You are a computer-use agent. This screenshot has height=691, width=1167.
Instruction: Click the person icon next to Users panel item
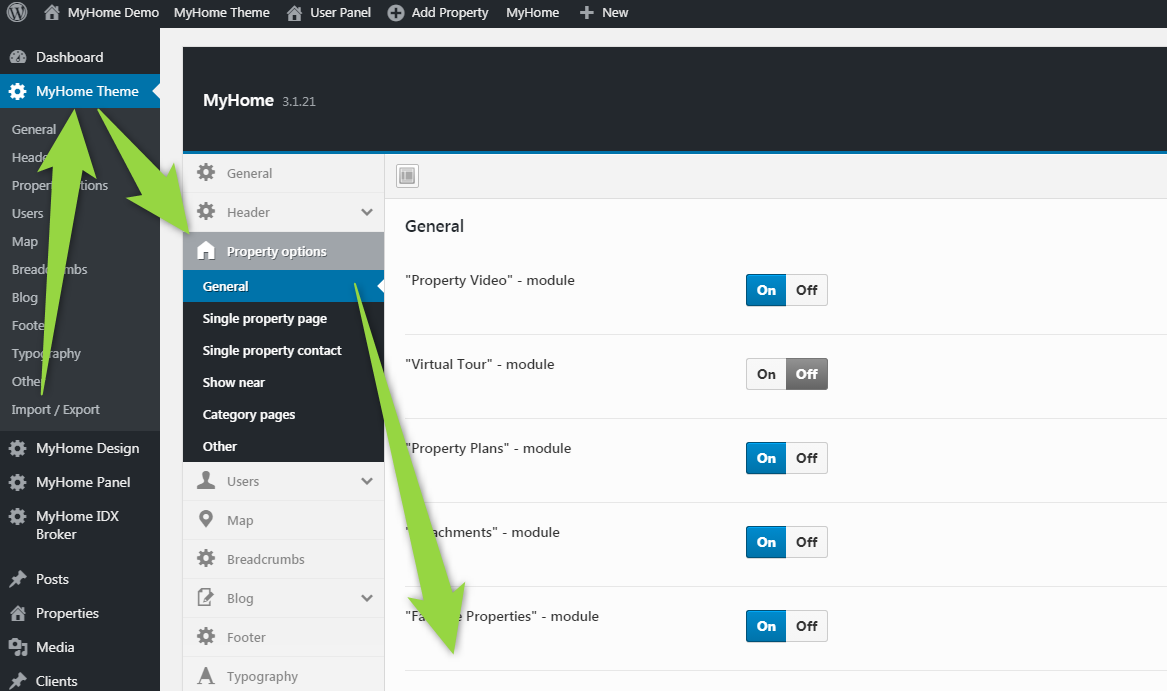pos(206,481)
